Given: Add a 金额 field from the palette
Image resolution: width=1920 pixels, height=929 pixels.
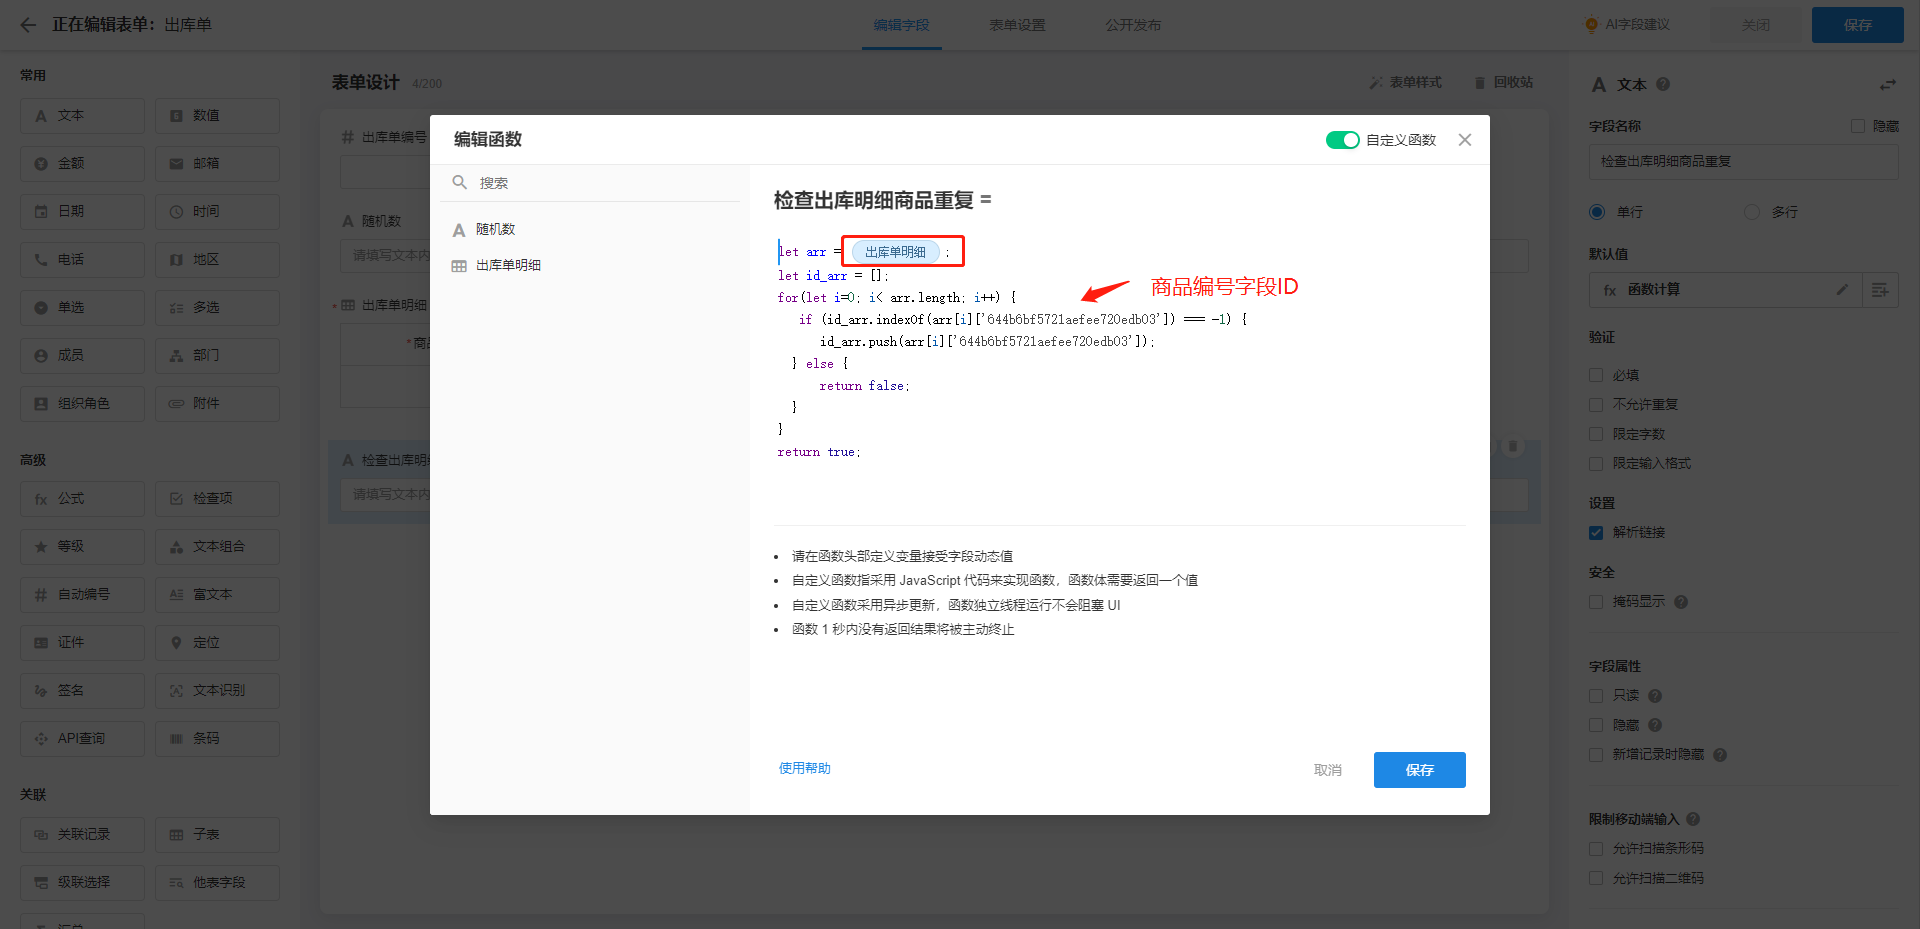Looking at the screenshot, I should pos(83,164).
